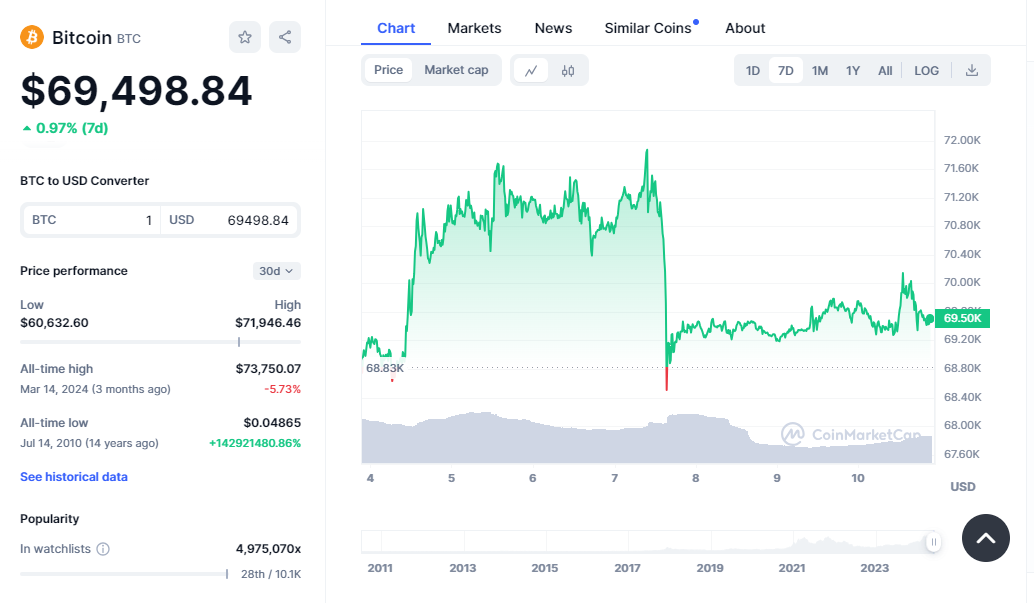Click the 2017 label on range timeline
1034x603 pixels.
tap(627, 568)
